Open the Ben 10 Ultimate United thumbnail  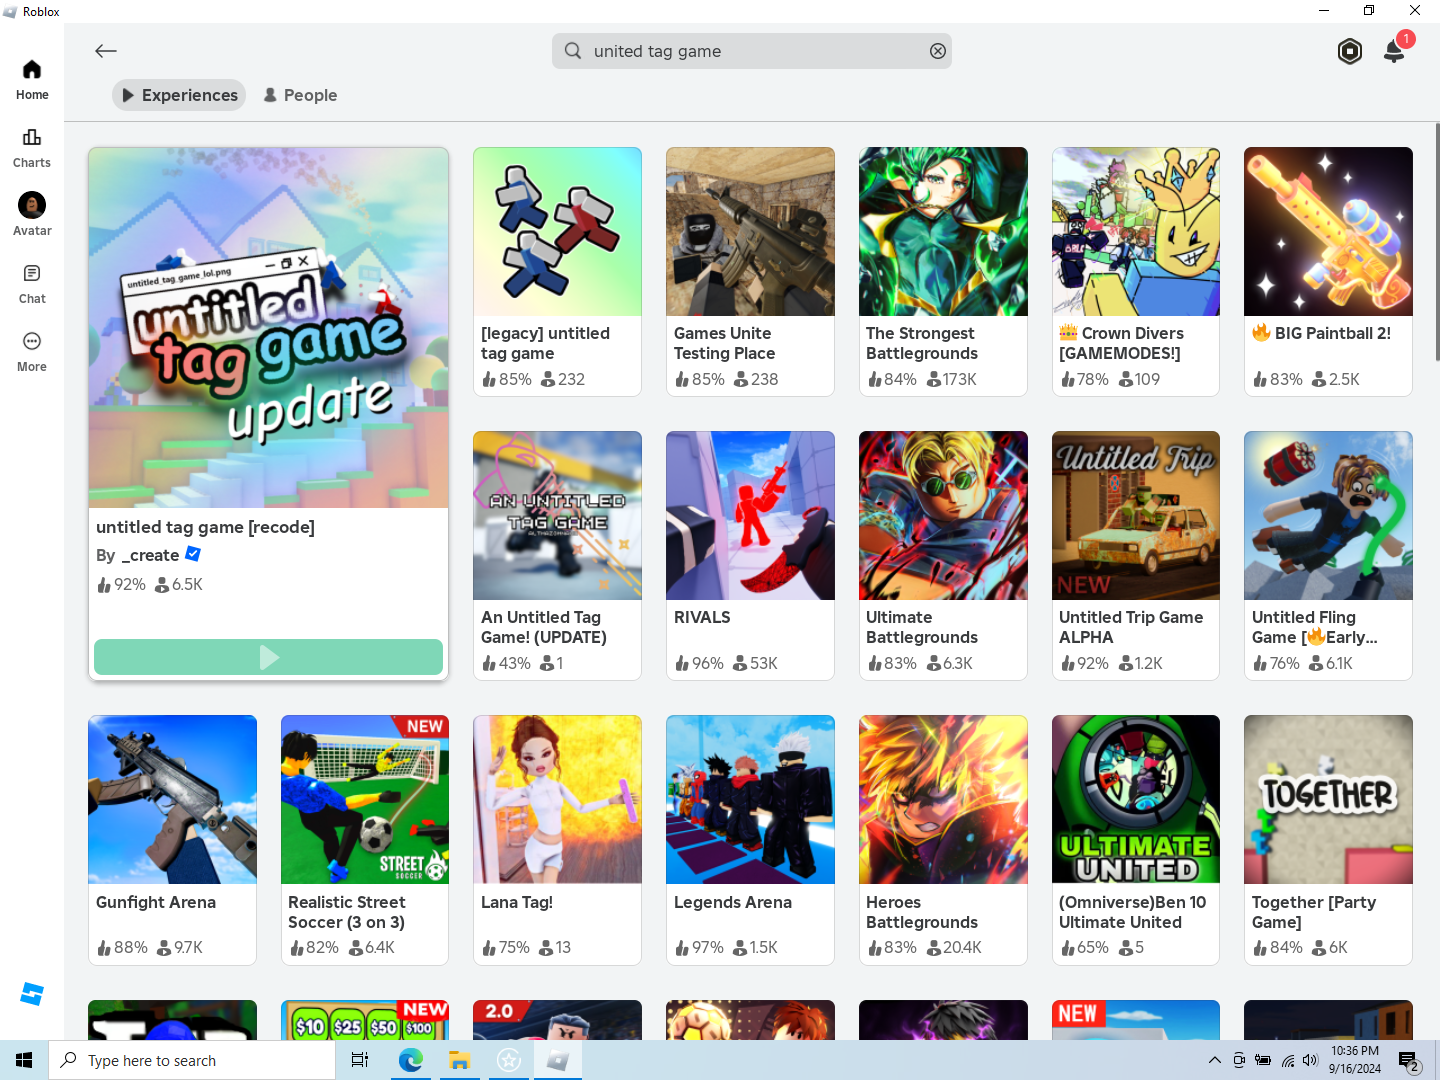coord(1136,800)
